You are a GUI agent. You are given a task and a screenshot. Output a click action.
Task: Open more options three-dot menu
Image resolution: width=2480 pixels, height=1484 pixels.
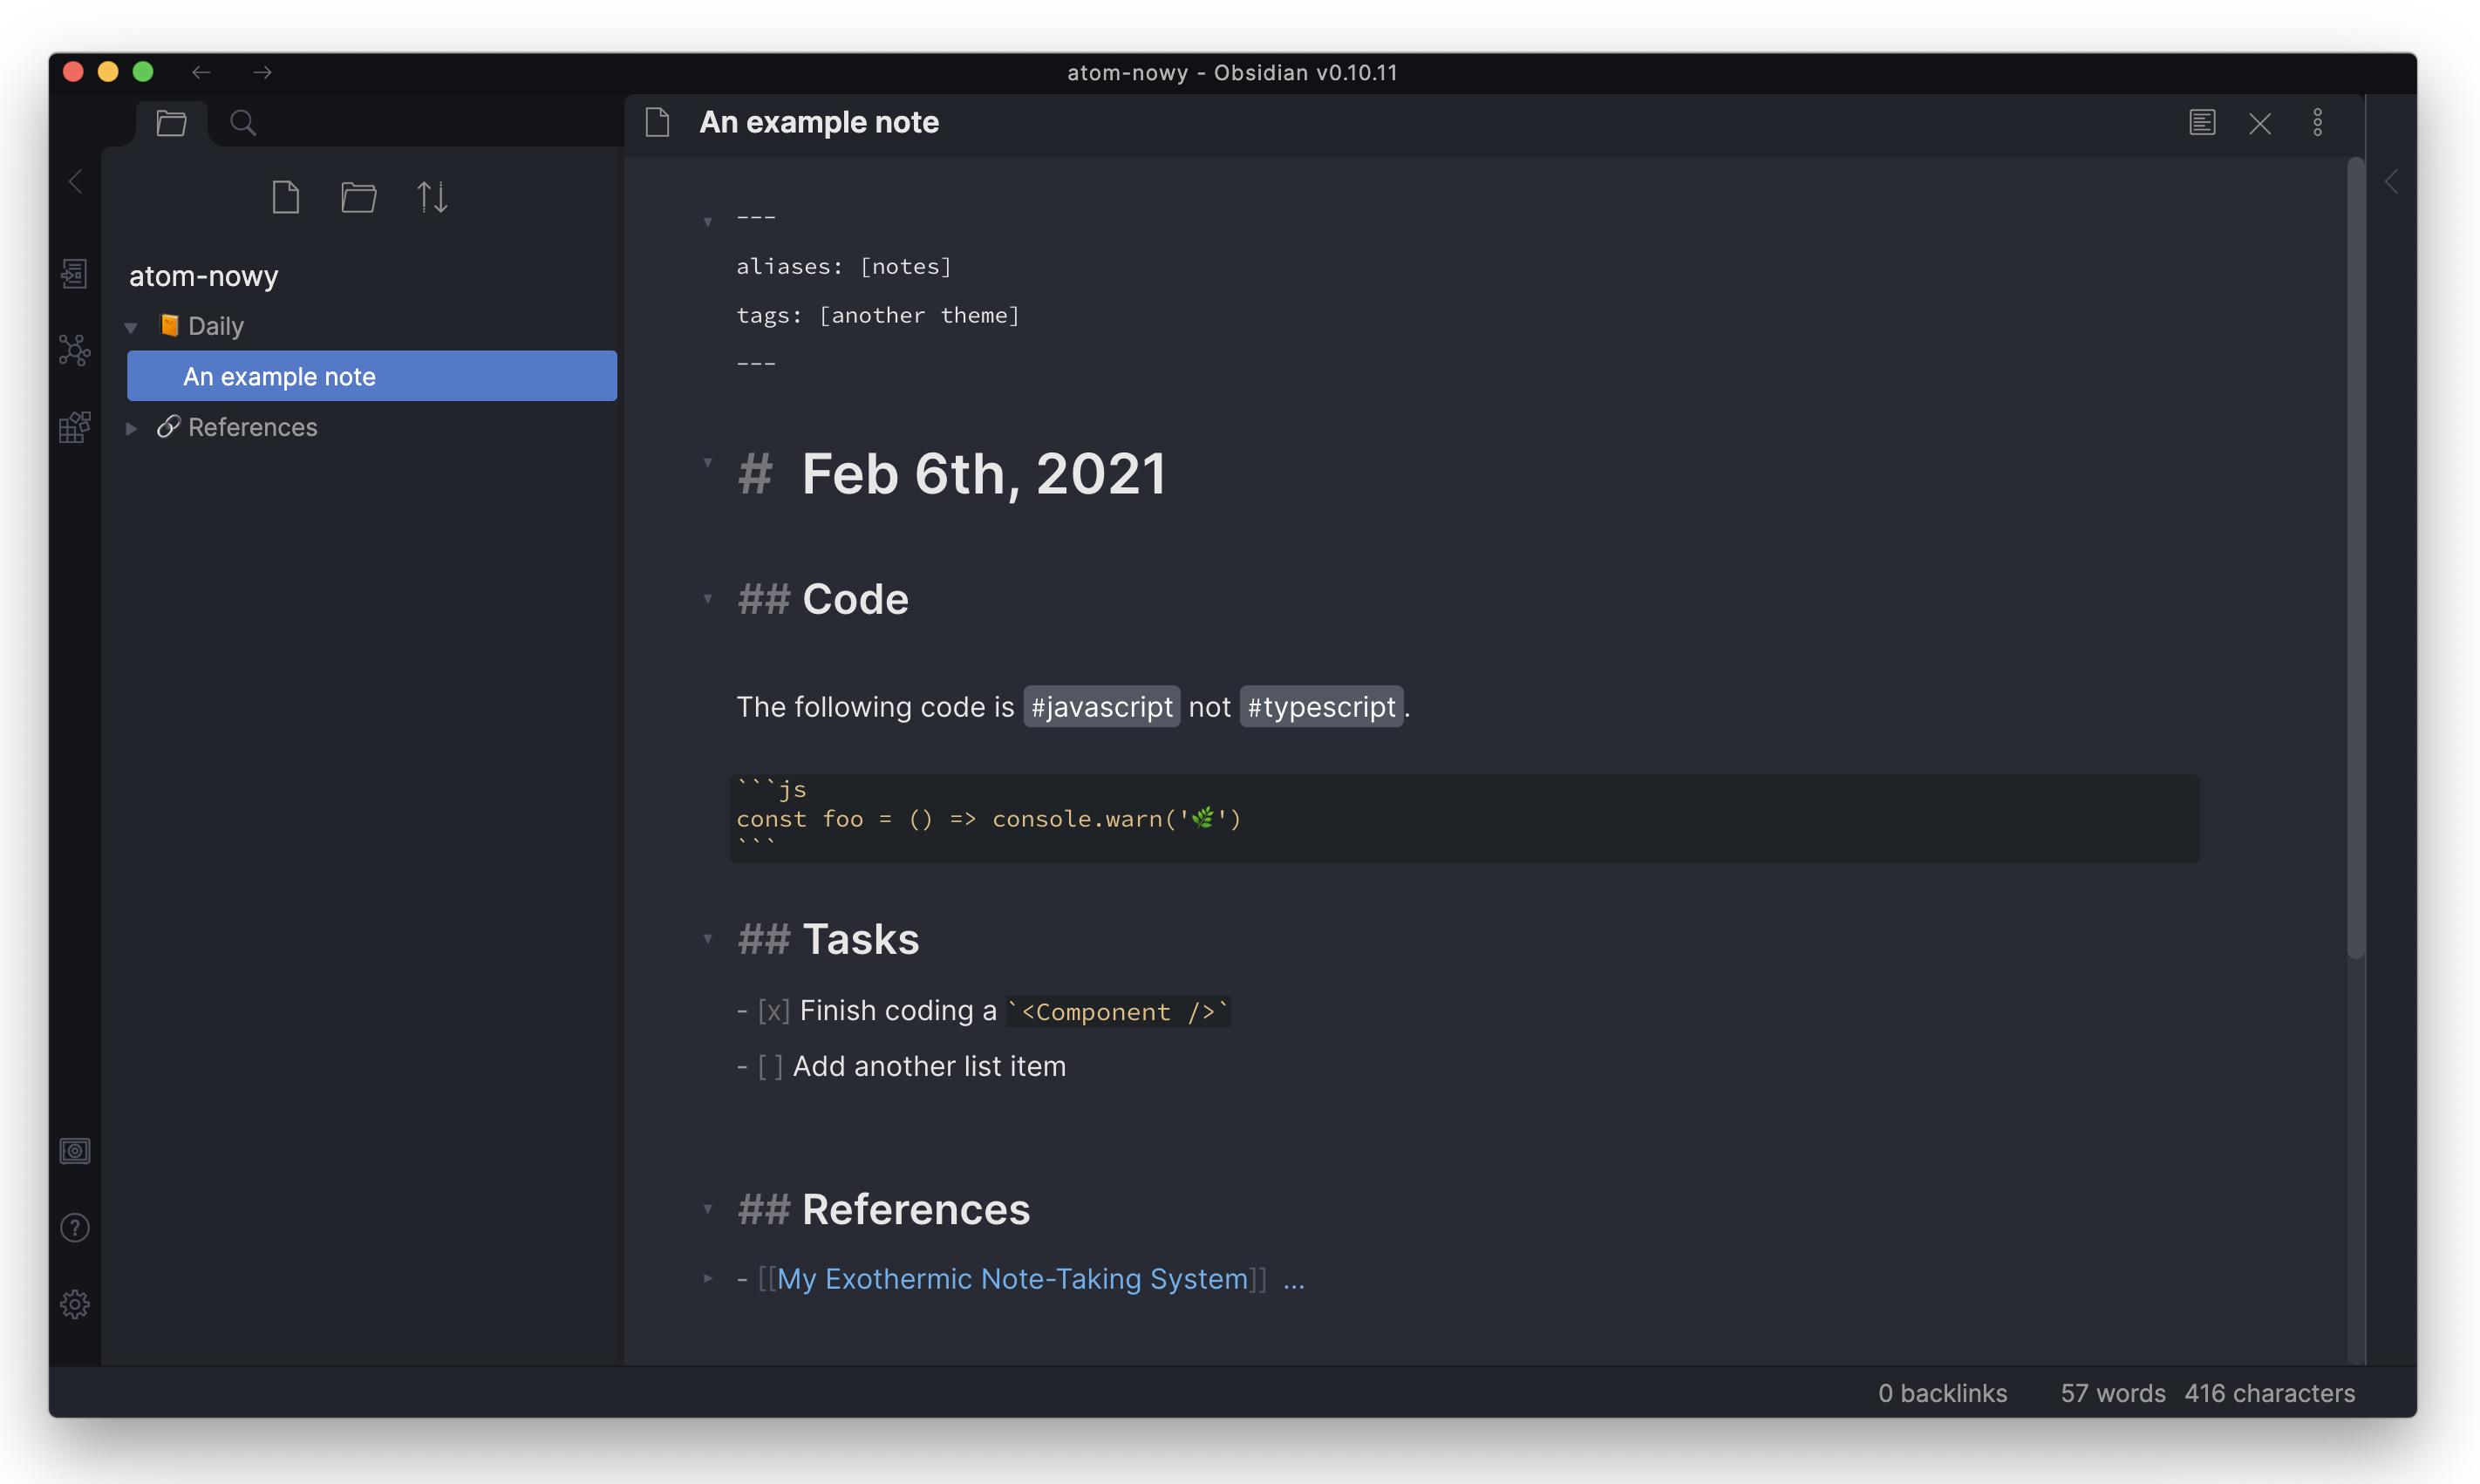[x=2318, y=123]
